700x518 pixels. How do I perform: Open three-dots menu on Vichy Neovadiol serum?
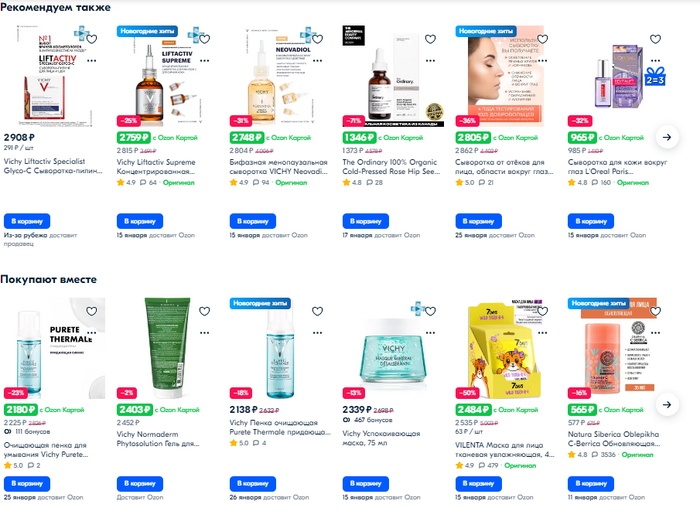(x=317, y=61)
